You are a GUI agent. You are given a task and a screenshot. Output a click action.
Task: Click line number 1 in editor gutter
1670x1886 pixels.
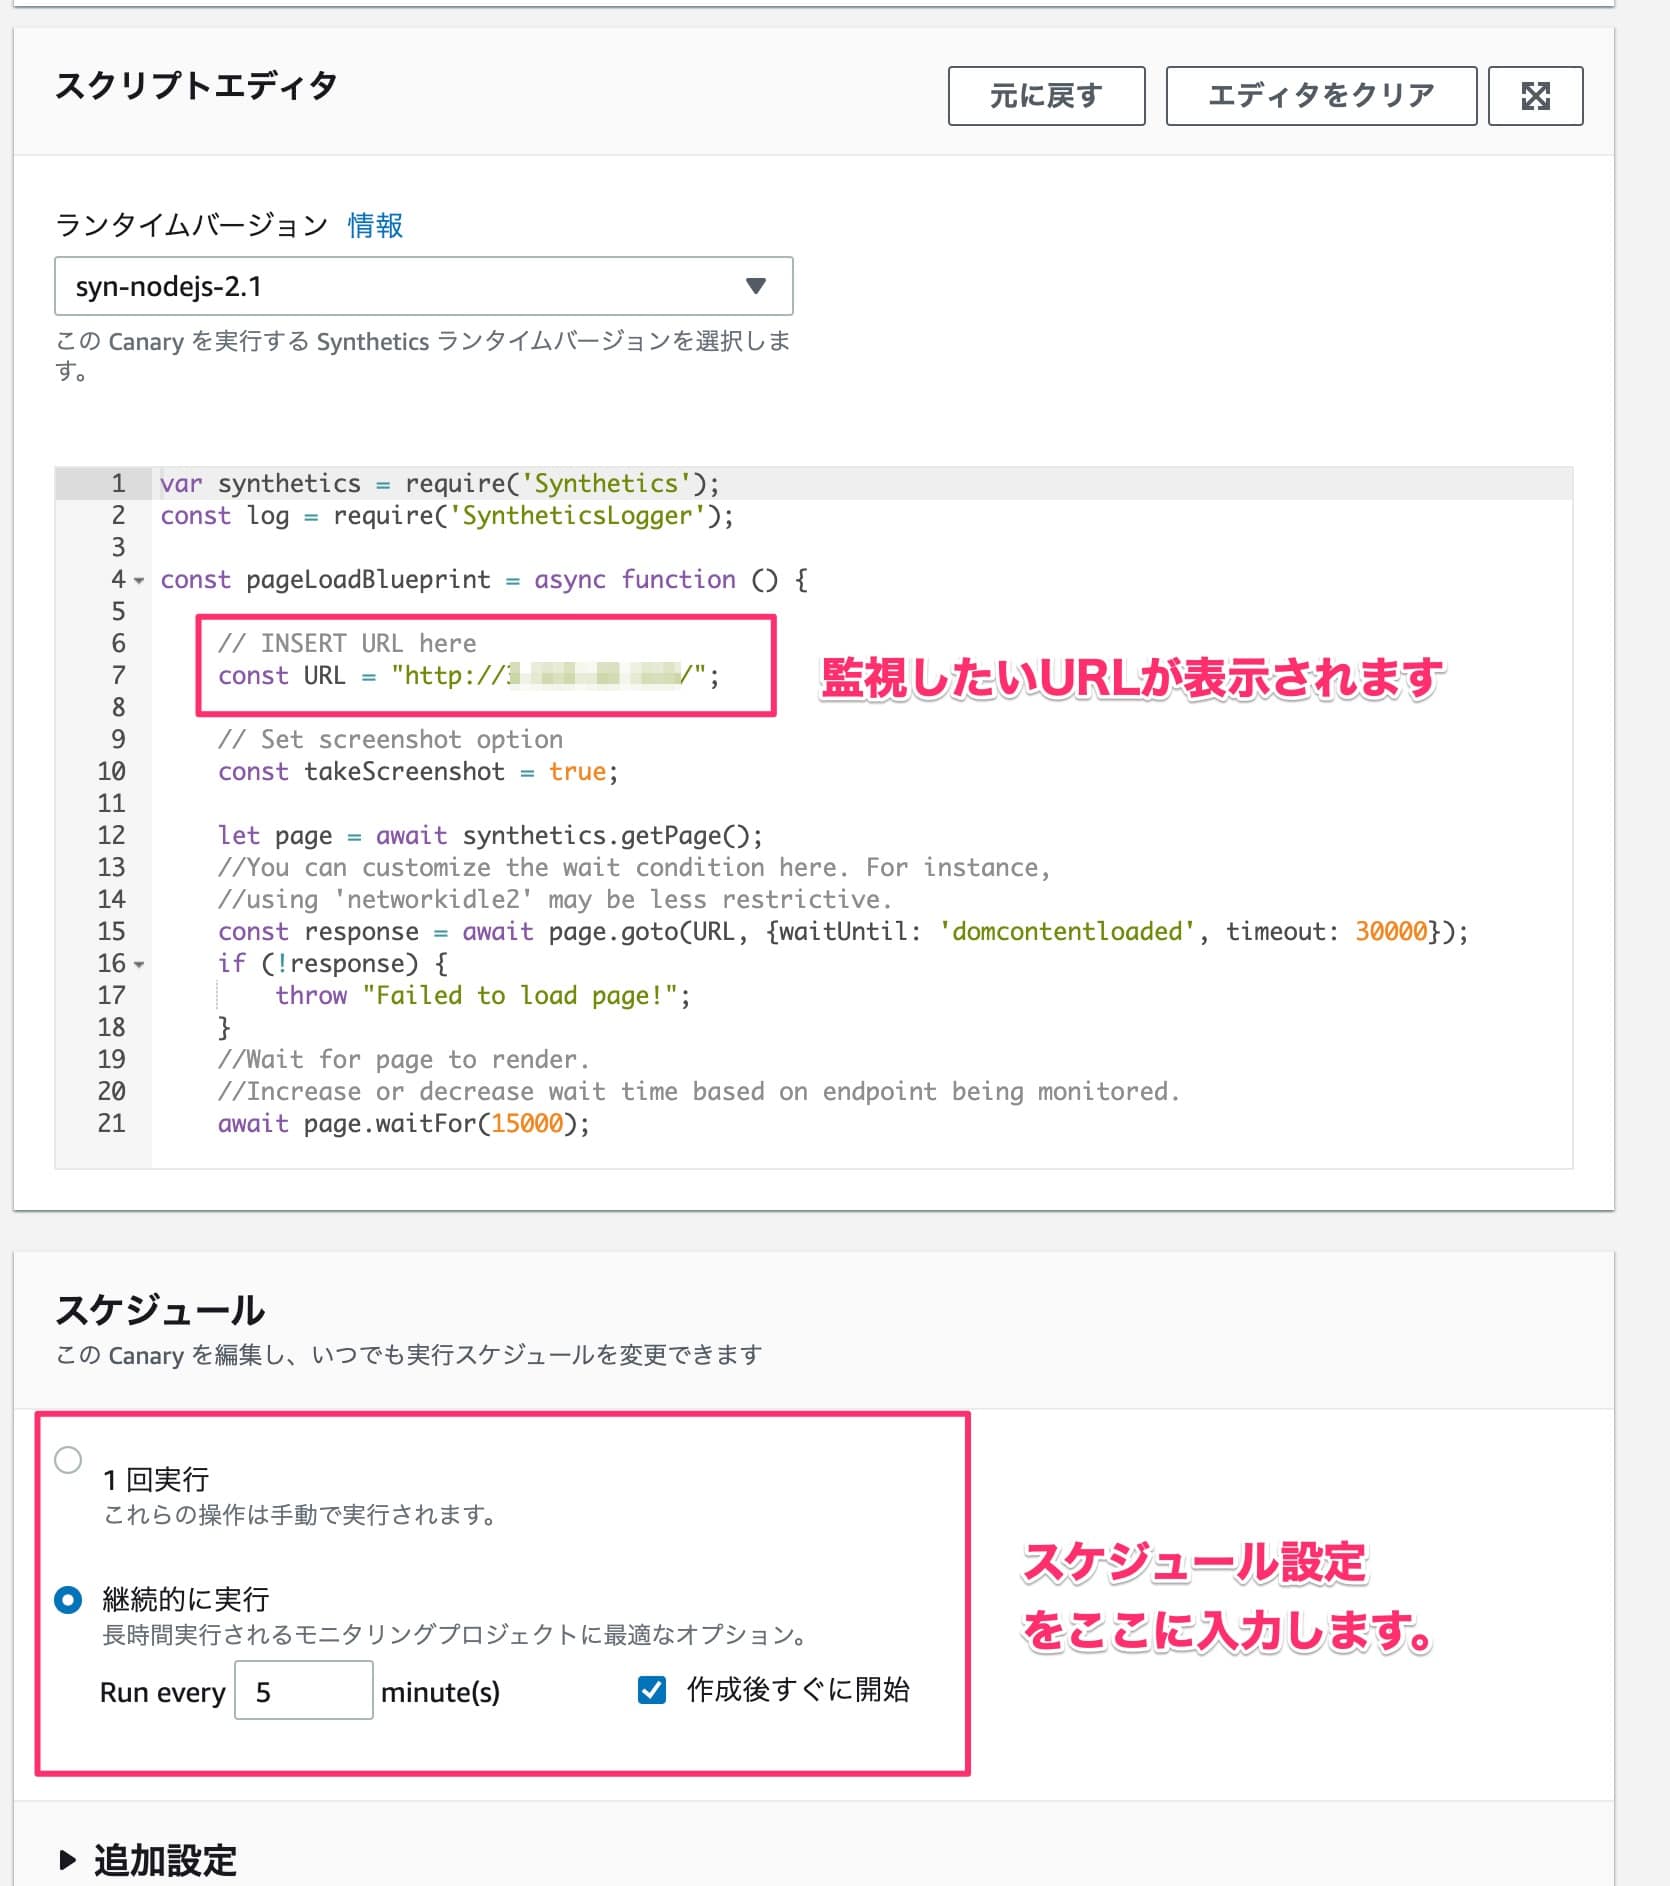pos(118,484)
